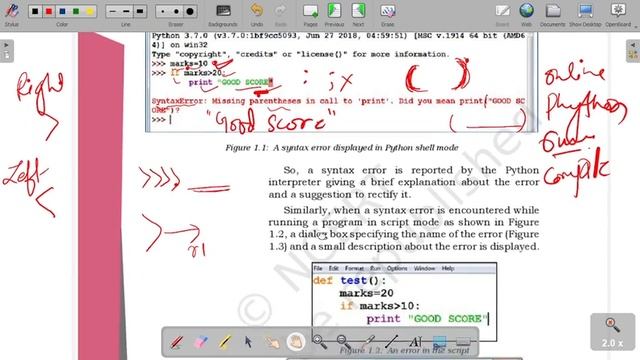The image size is (640, 360).
Task: Select the blue pen color
Action: 62,11
